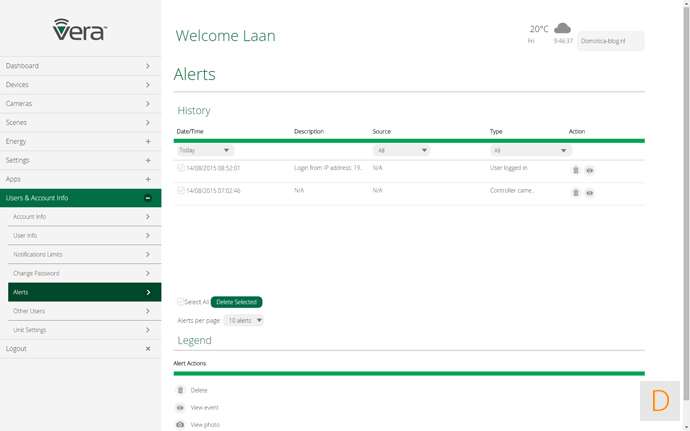Tick the checkbox for 08:52:01 alert
The height and width of the screenshot is (431, 690).
pos(181,168)
